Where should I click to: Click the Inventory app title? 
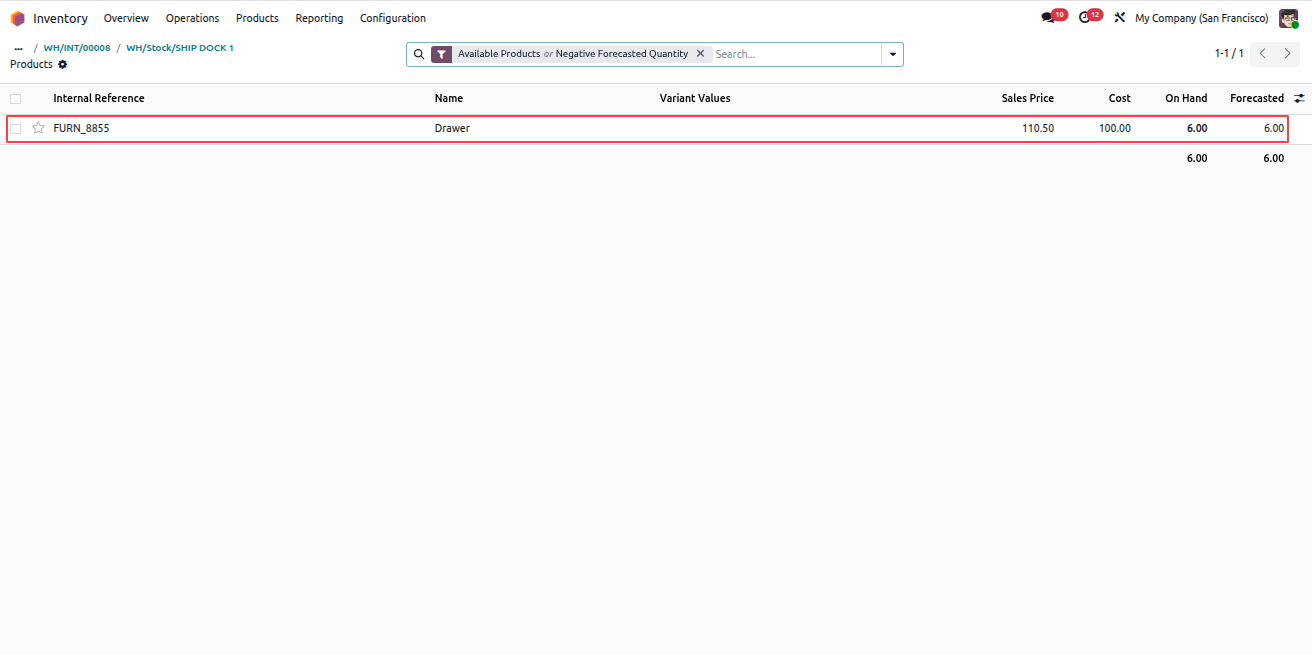click(60, 18)
